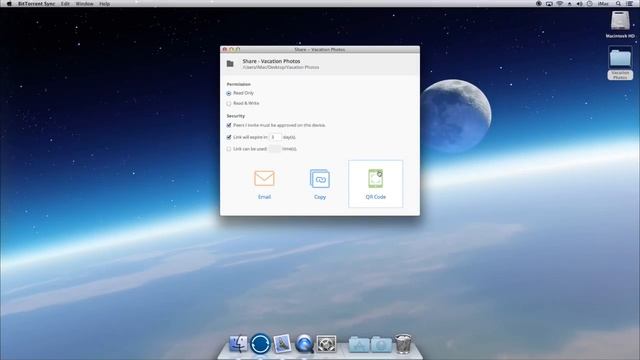Open the Window menu
640x360 pixels.
84,4
